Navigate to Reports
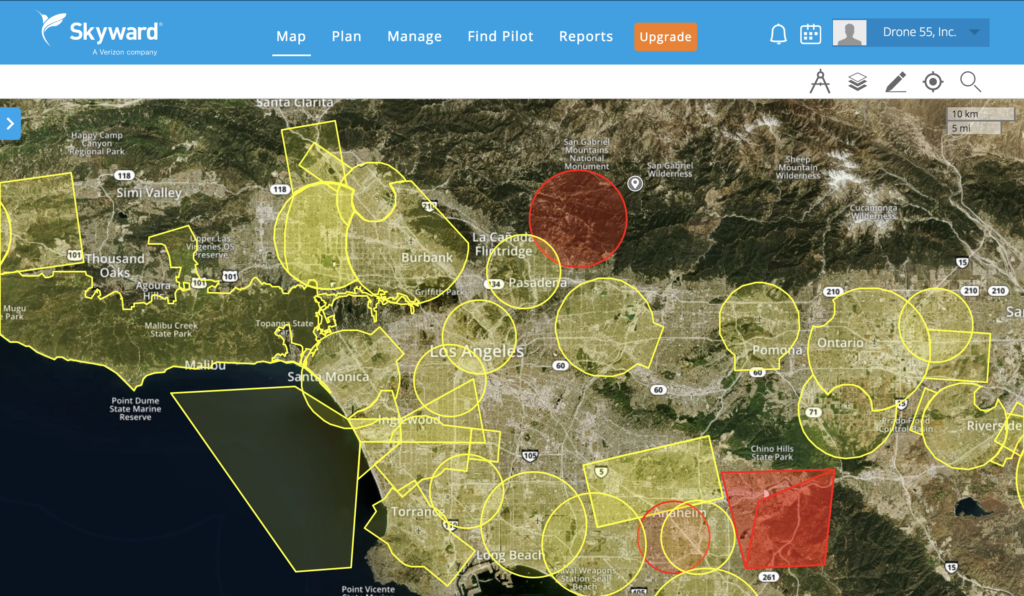The width and height of the screenshot is (1024, 596). 586,37
